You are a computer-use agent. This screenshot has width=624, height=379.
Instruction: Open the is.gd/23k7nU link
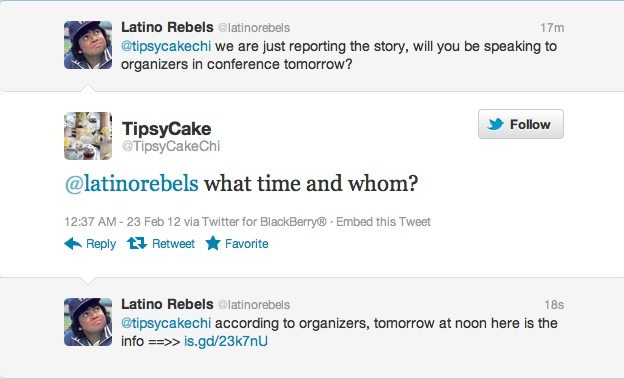(x=226, y=342)
